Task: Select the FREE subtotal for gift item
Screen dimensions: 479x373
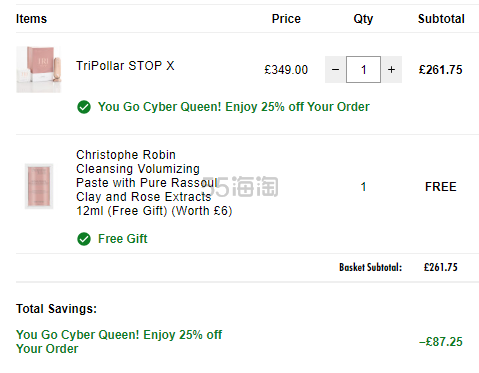Action: click(441, 187)
